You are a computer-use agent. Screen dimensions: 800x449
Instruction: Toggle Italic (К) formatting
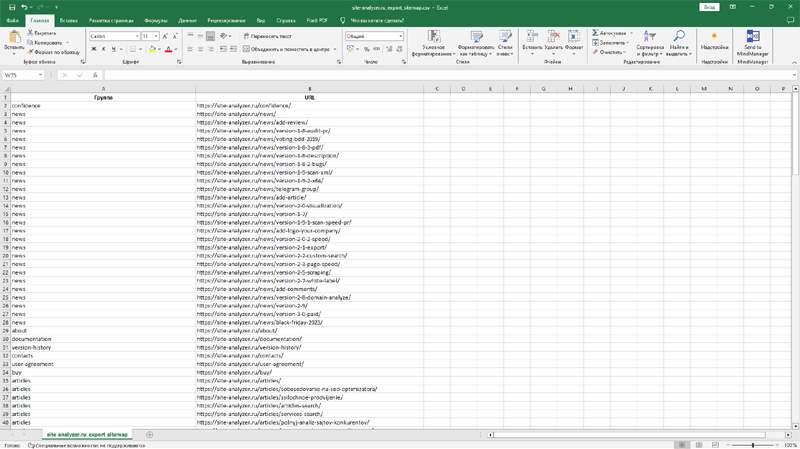[104, 49]
